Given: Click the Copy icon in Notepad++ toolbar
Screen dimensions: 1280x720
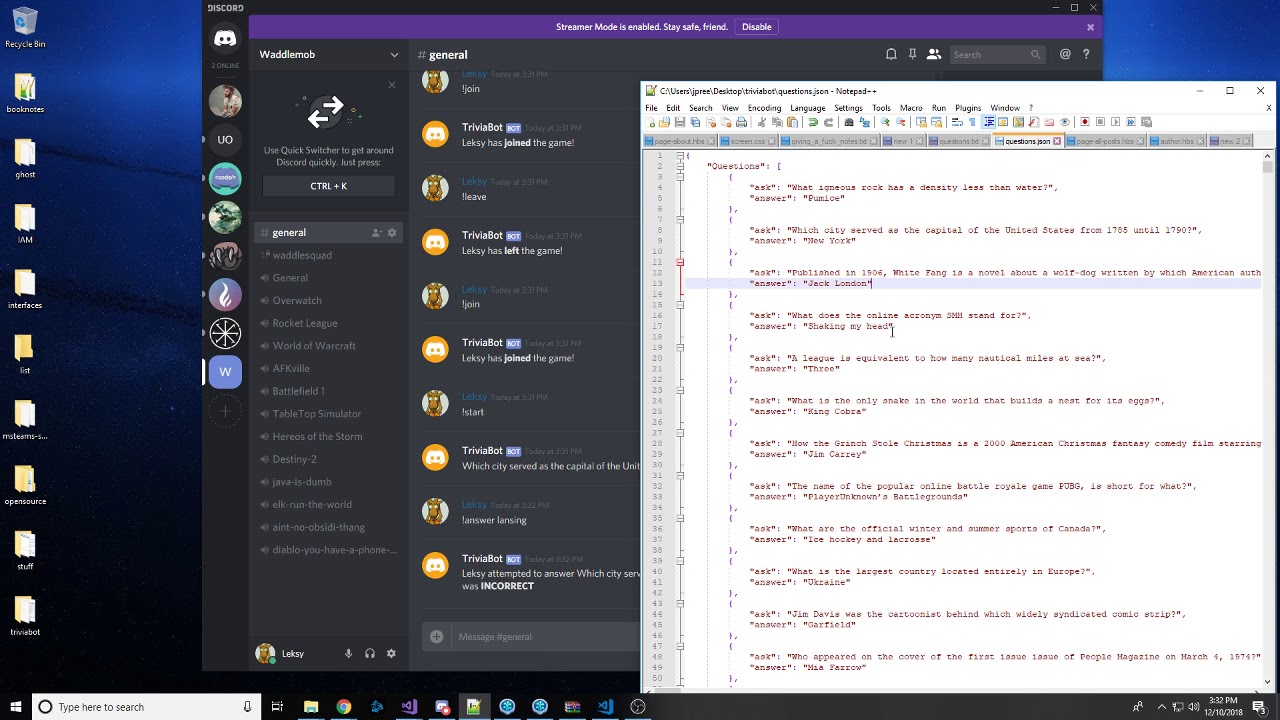Looking at the screenshot, I should 776,122.
